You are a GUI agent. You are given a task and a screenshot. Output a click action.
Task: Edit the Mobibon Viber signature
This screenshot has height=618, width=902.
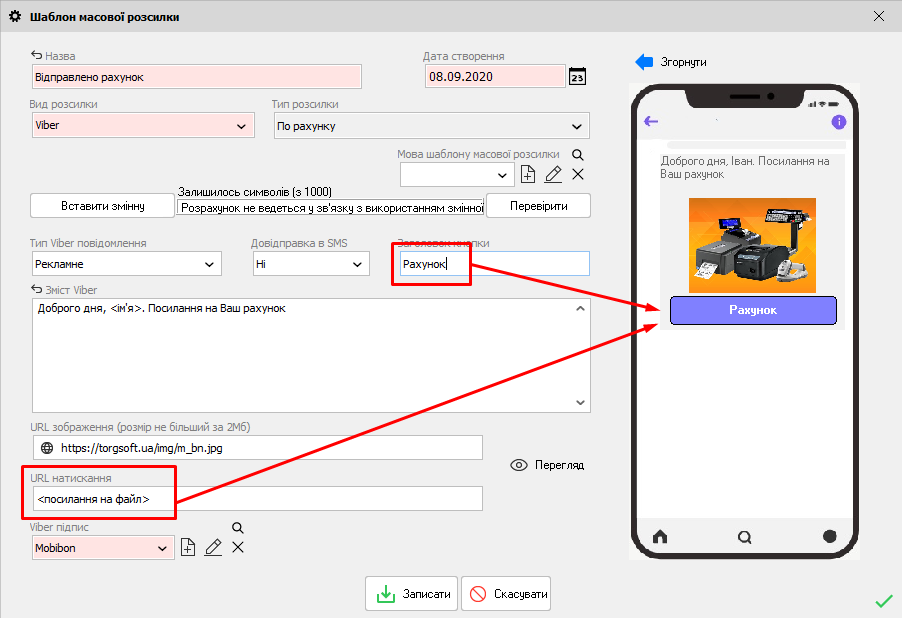click(213, 547)
